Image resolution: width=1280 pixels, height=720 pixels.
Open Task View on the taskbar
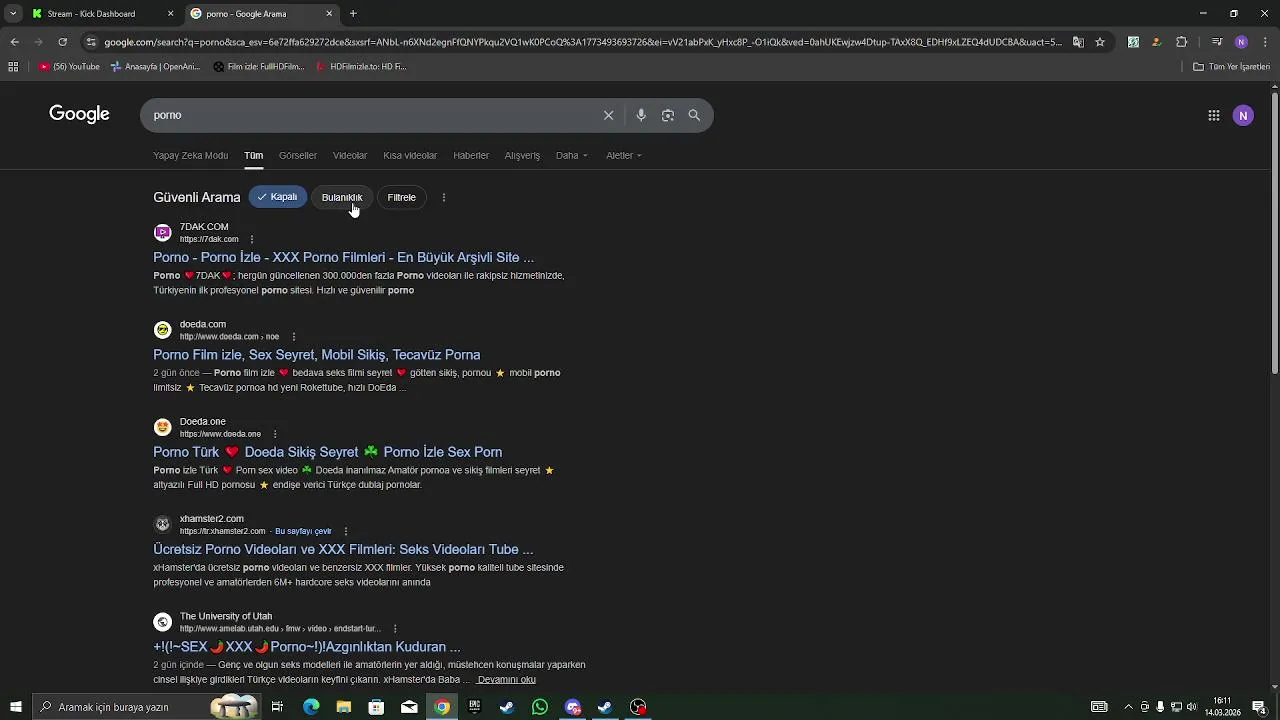click(x=277, y=707)
